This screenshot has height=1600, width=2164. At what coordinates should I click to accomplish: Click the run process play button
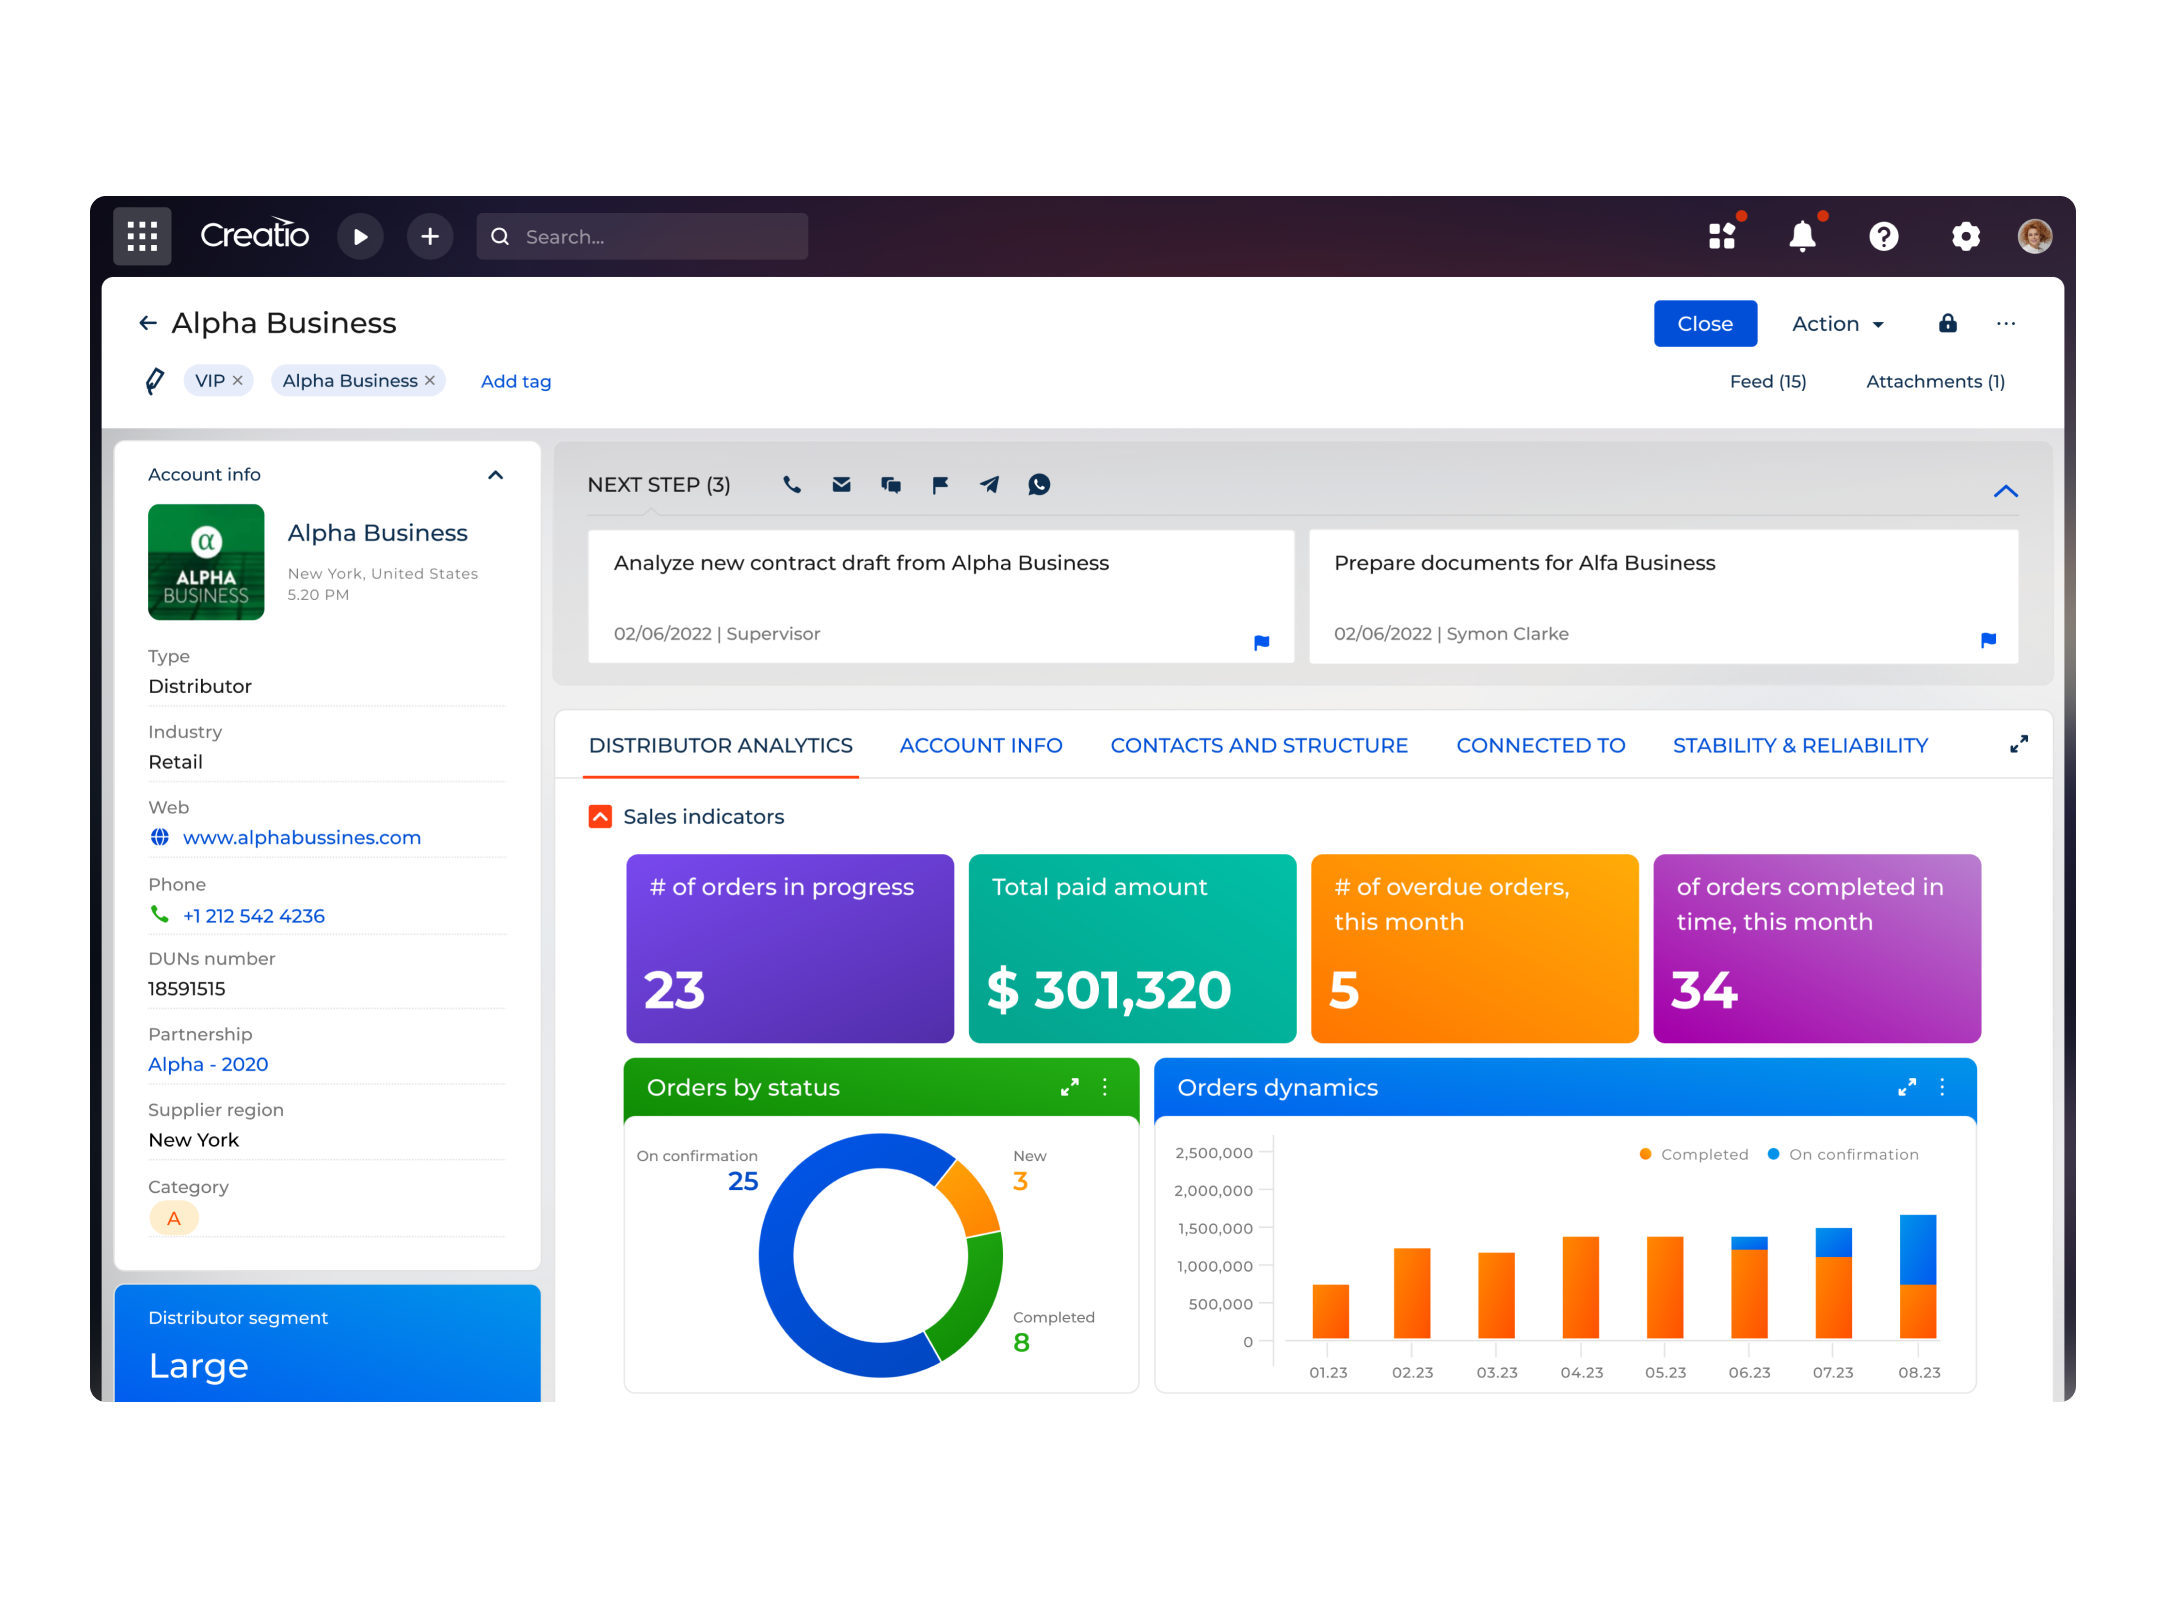click(360, 236)
